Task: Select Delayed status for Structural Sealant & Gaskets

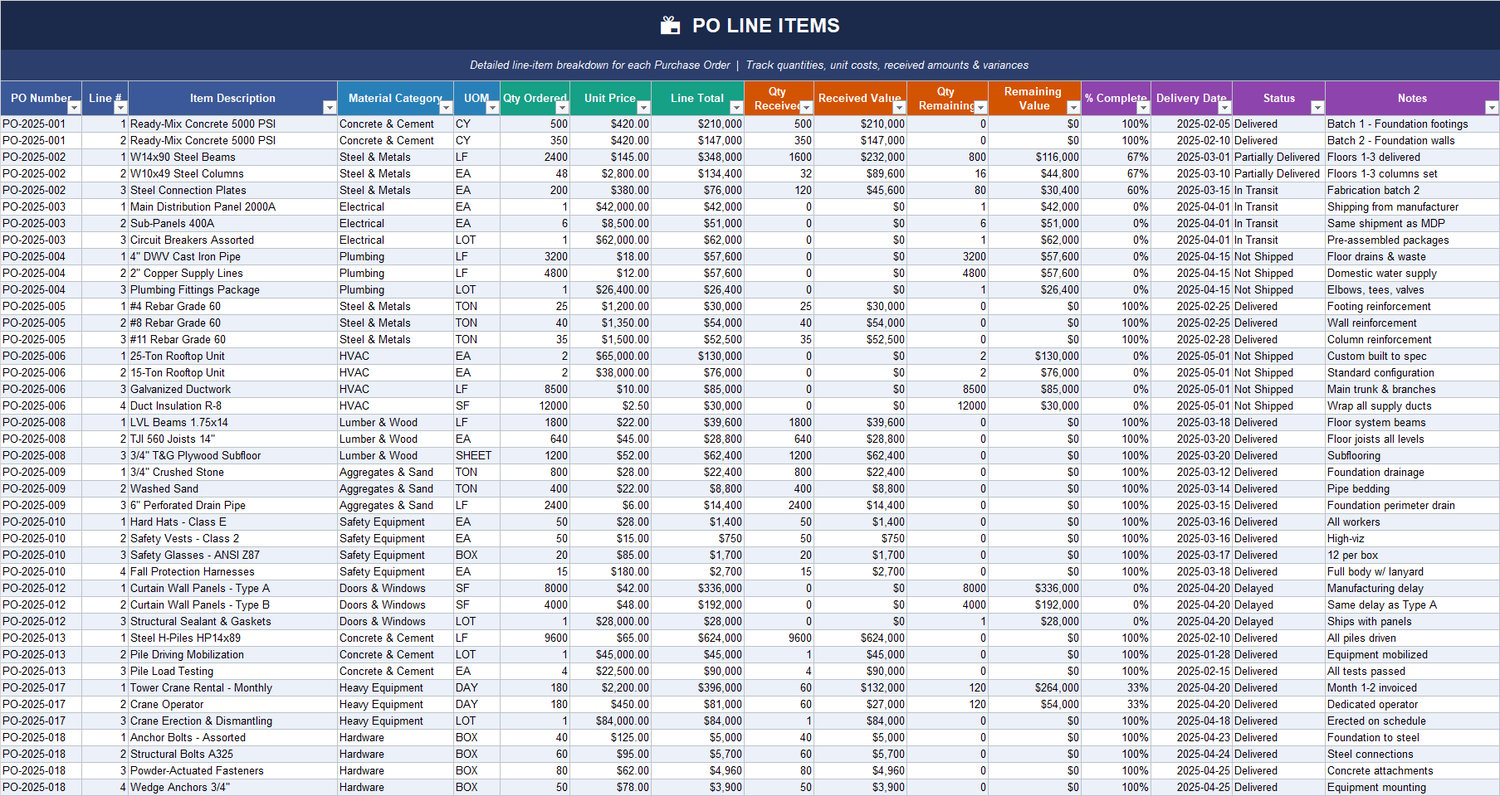Action: click(1279, 621)
